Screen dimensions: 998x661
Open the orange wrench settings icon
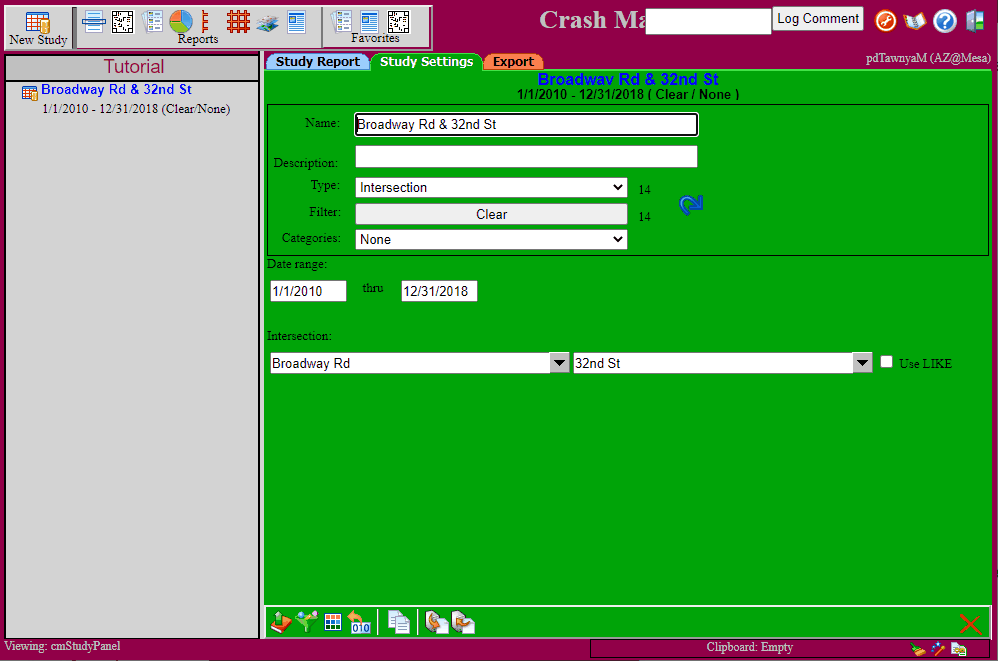885,21
